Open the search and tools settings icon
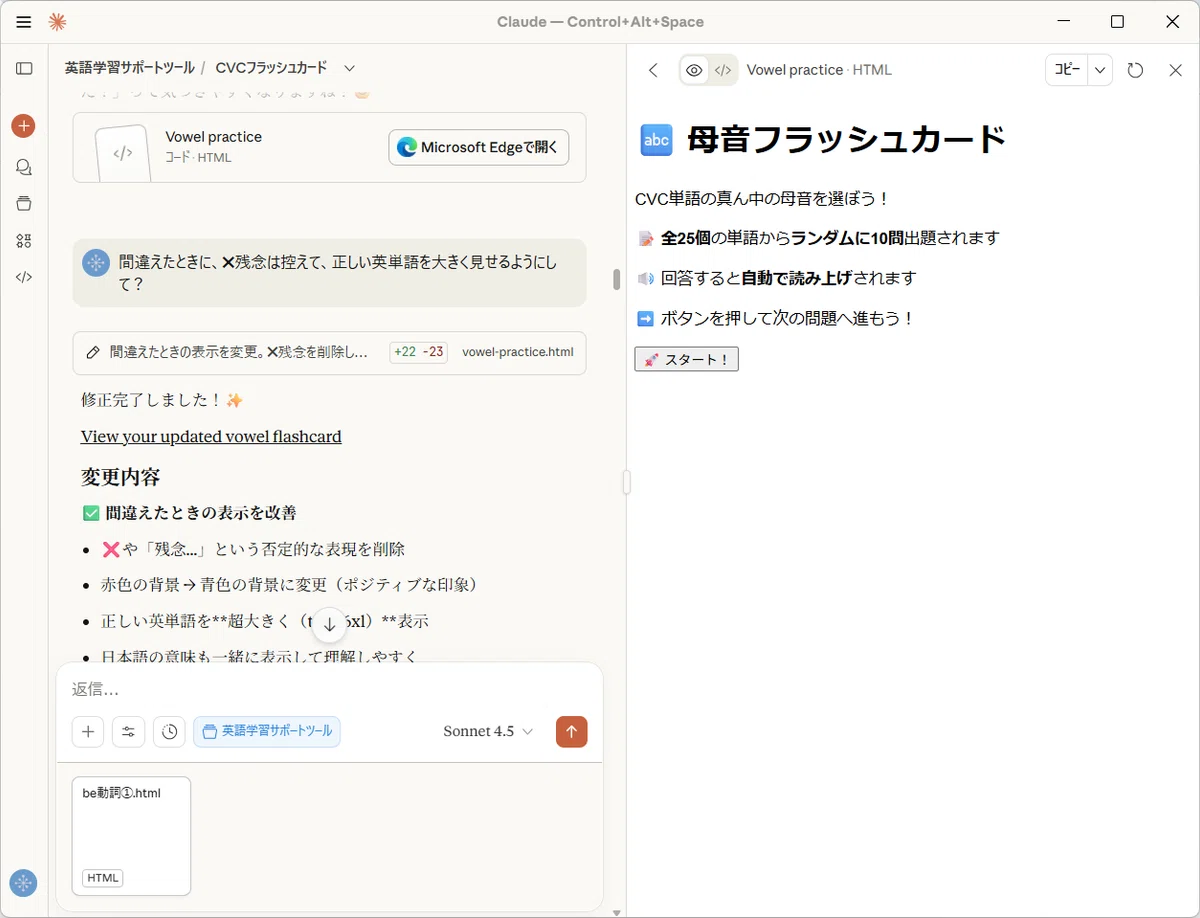The width and height of the screenshot is (1200, 918). point(128,731)
